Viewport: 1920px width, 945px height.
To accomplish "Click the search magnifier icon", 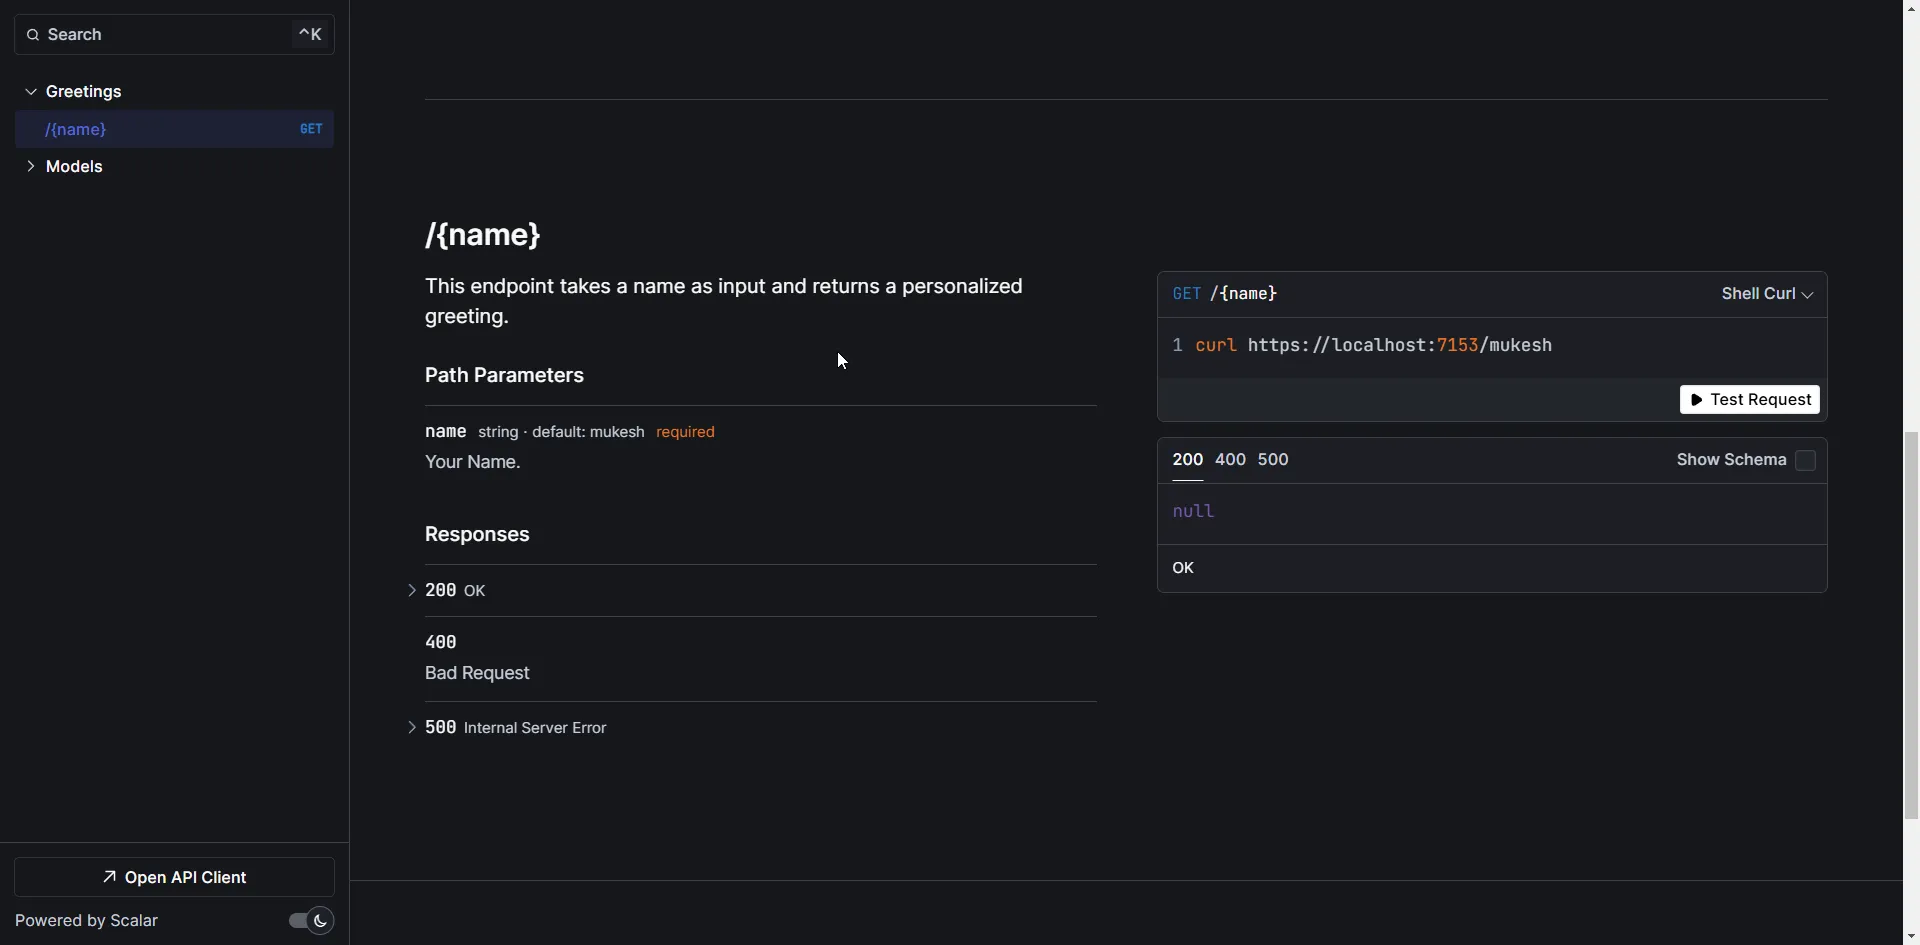I will point(33,35).
